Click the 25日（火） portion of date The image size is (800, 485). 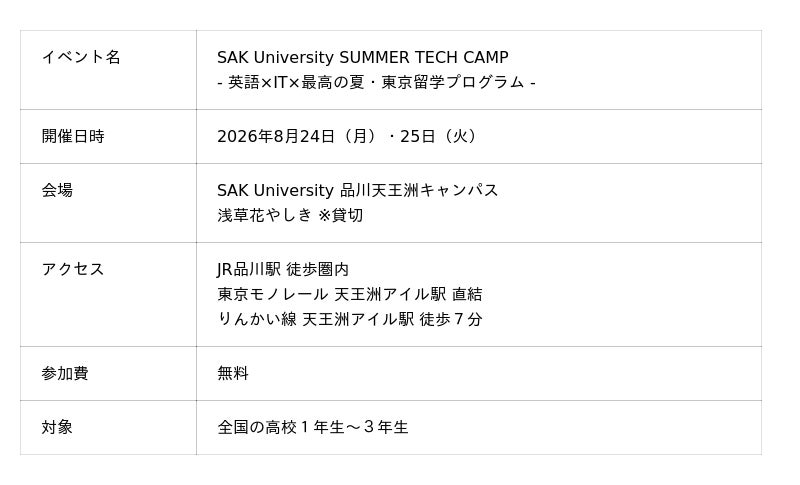point(440,136)
